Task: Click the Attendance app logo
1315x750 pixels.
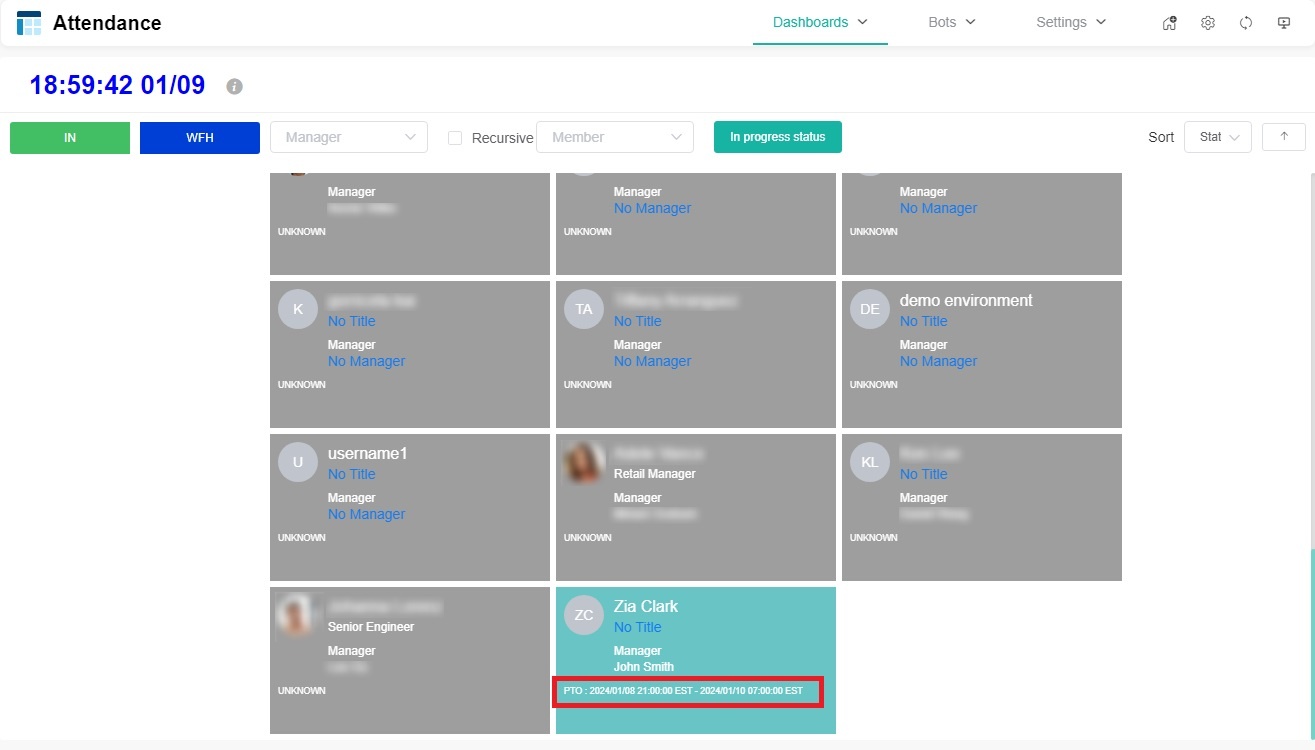Action: pos(29,22)
